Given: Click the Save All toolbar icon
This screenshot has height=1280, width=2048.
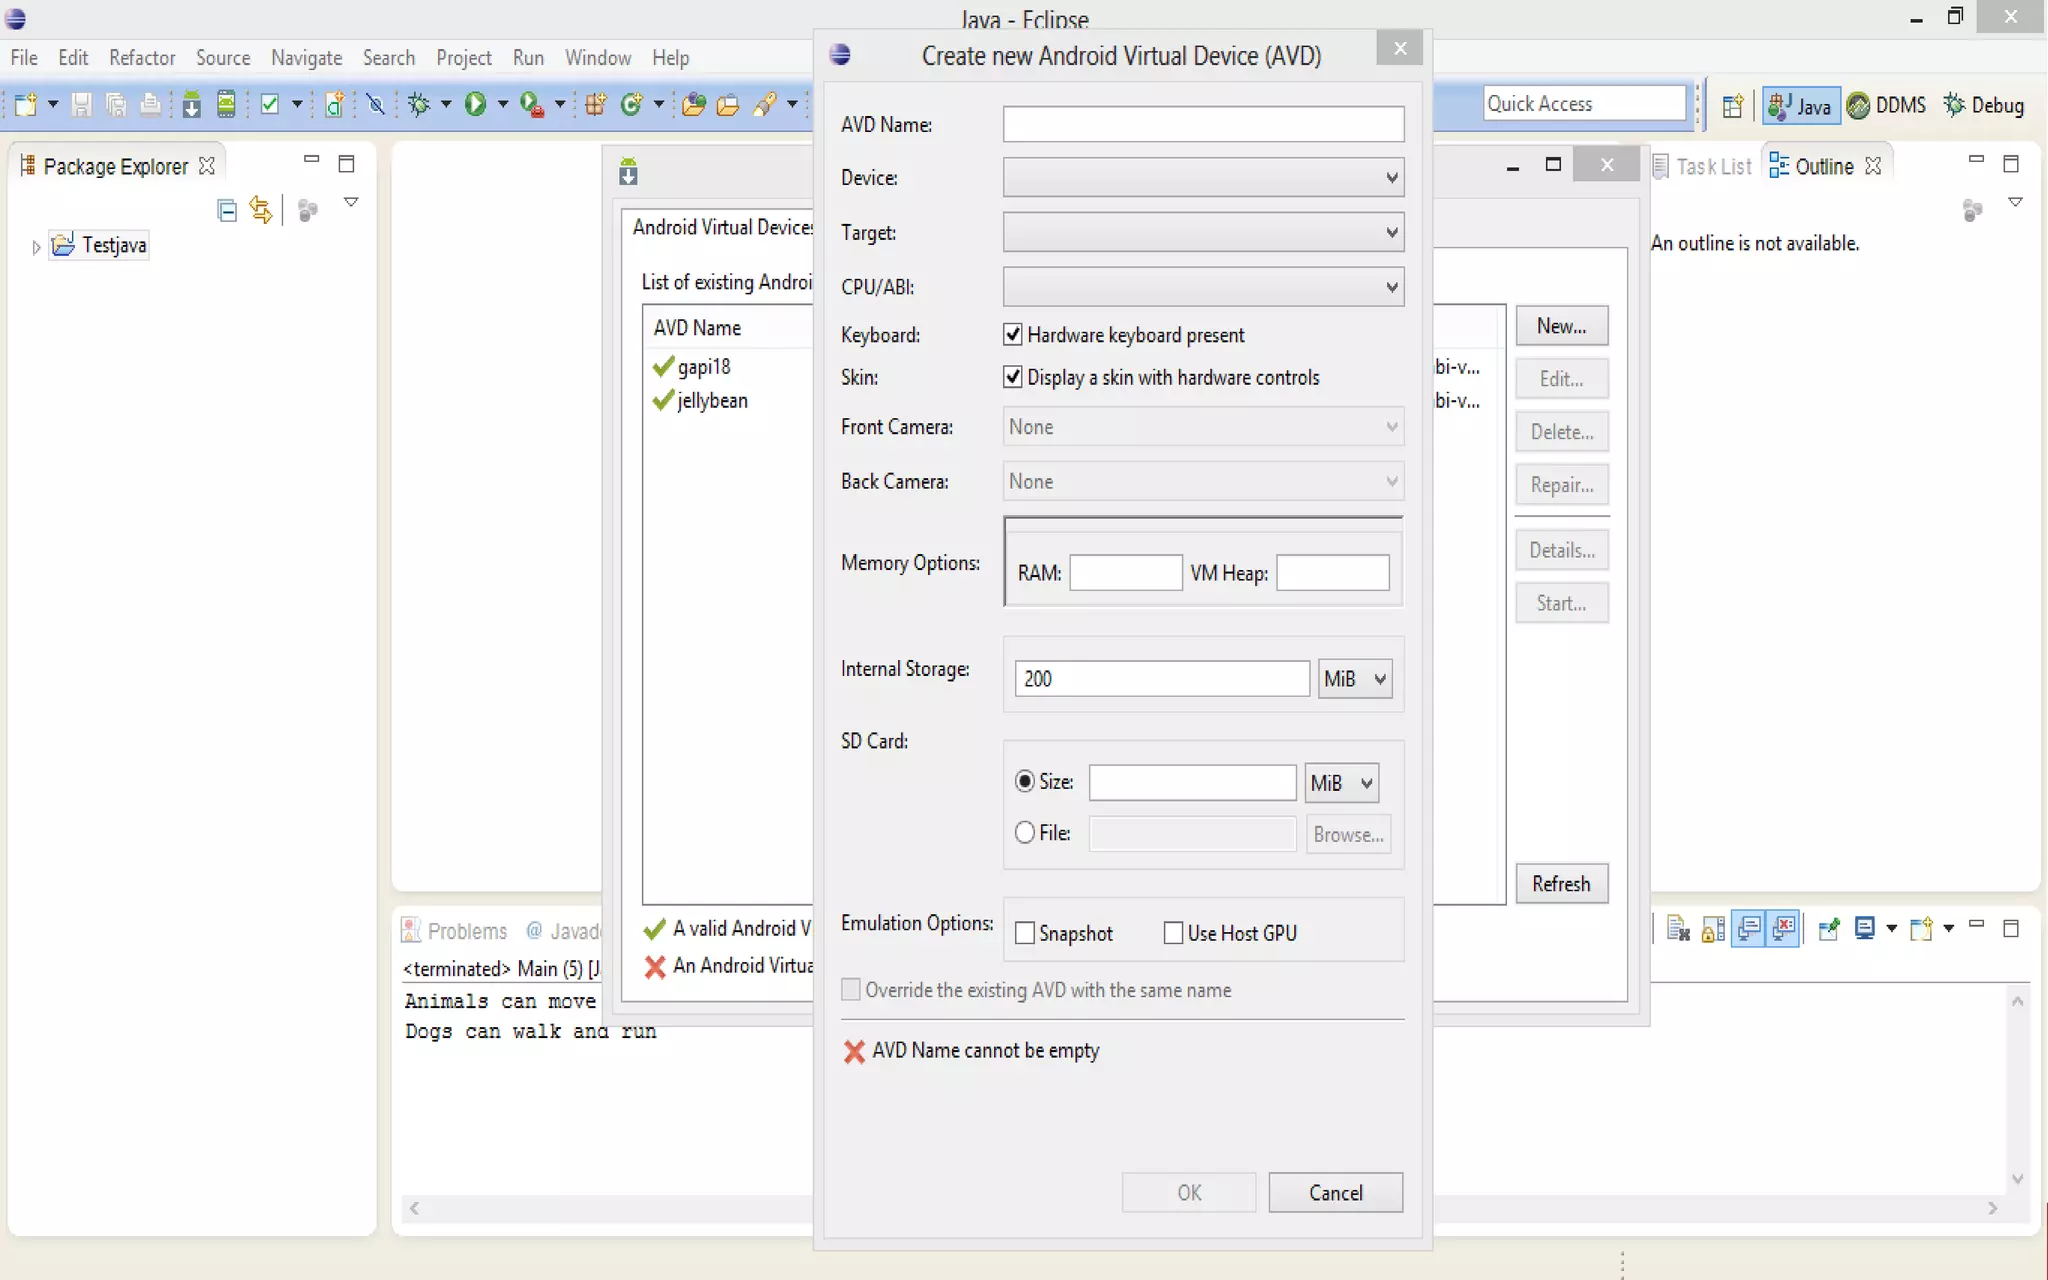Looking at the screenshot, I should (x=116, y=104).
